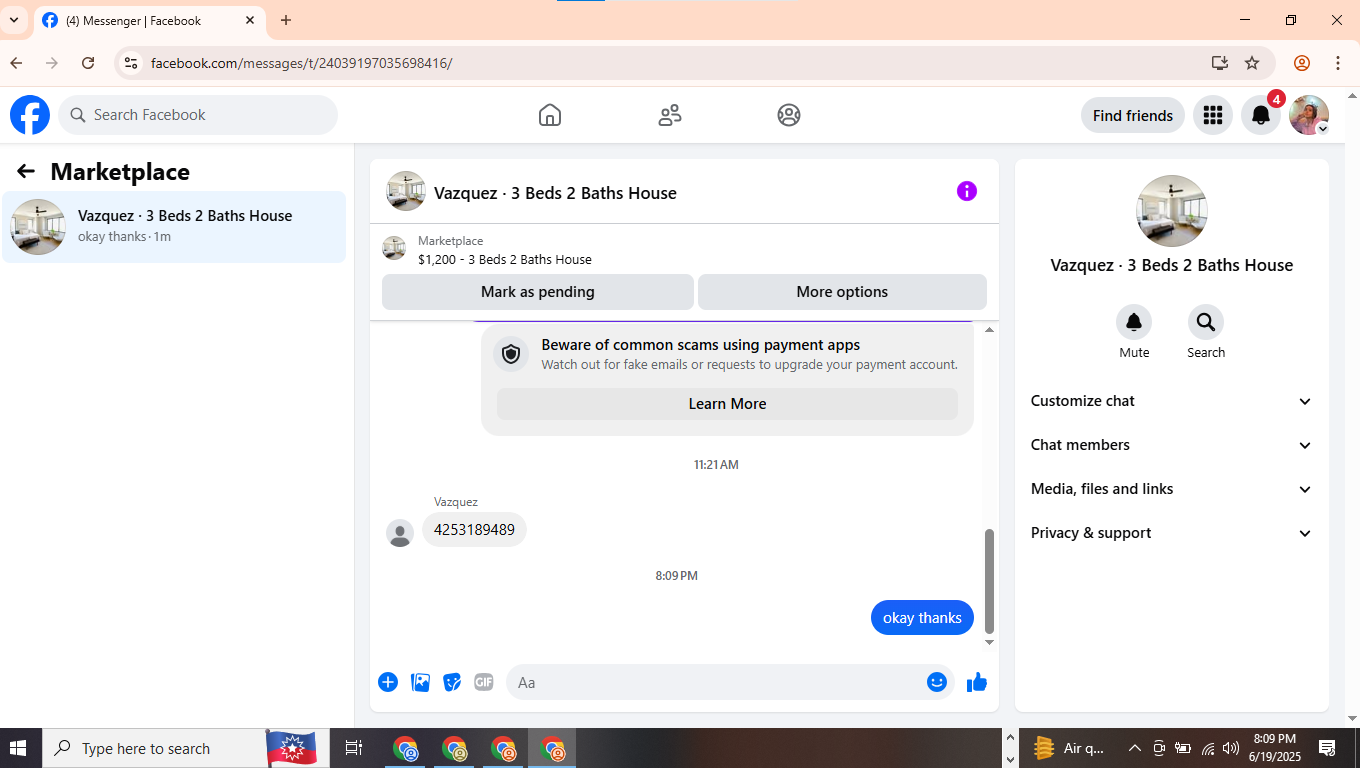Viewport: 1360px width, 768px height.
Task: Open the listing photo in the right panel
Action: [x=1172, y=211]
